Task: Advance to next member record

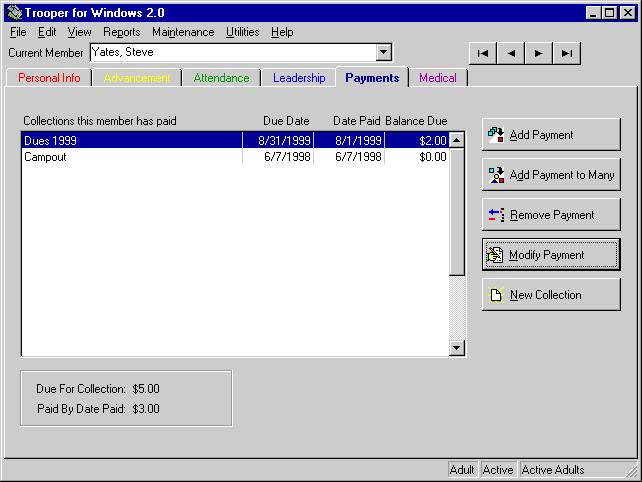Action: click(x=539, y=53)
